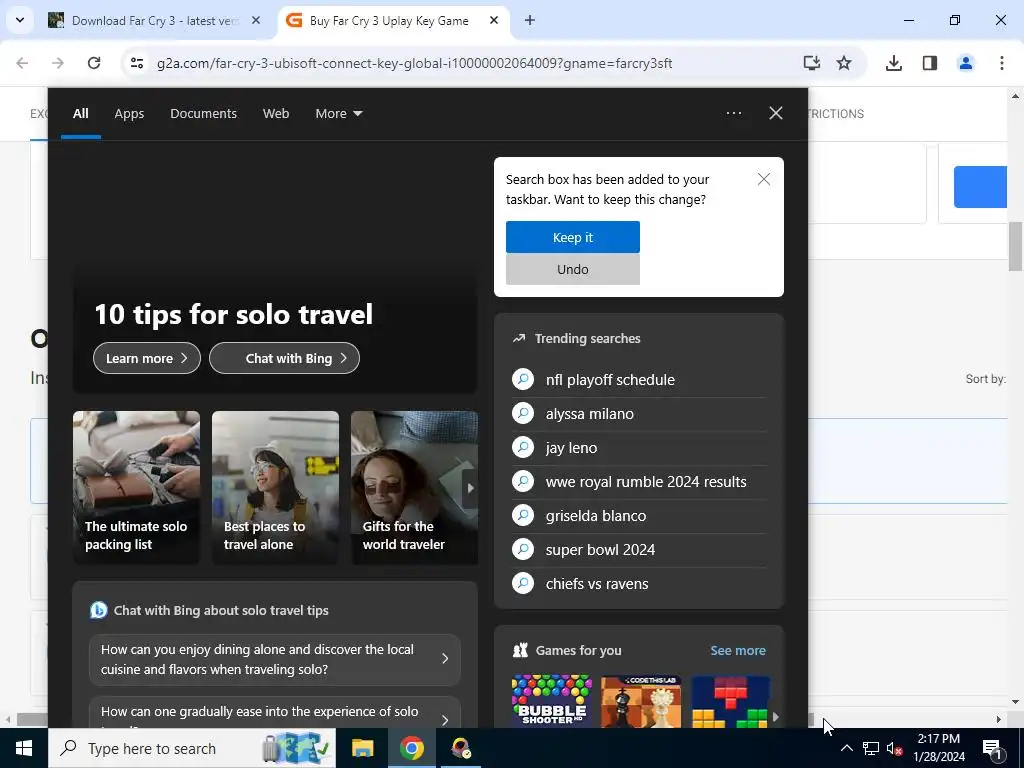The width and height of the screenshot is (1024, 768).
Task: Search trending wwe royal rumble 2024 results
Action: coord(639,481)
